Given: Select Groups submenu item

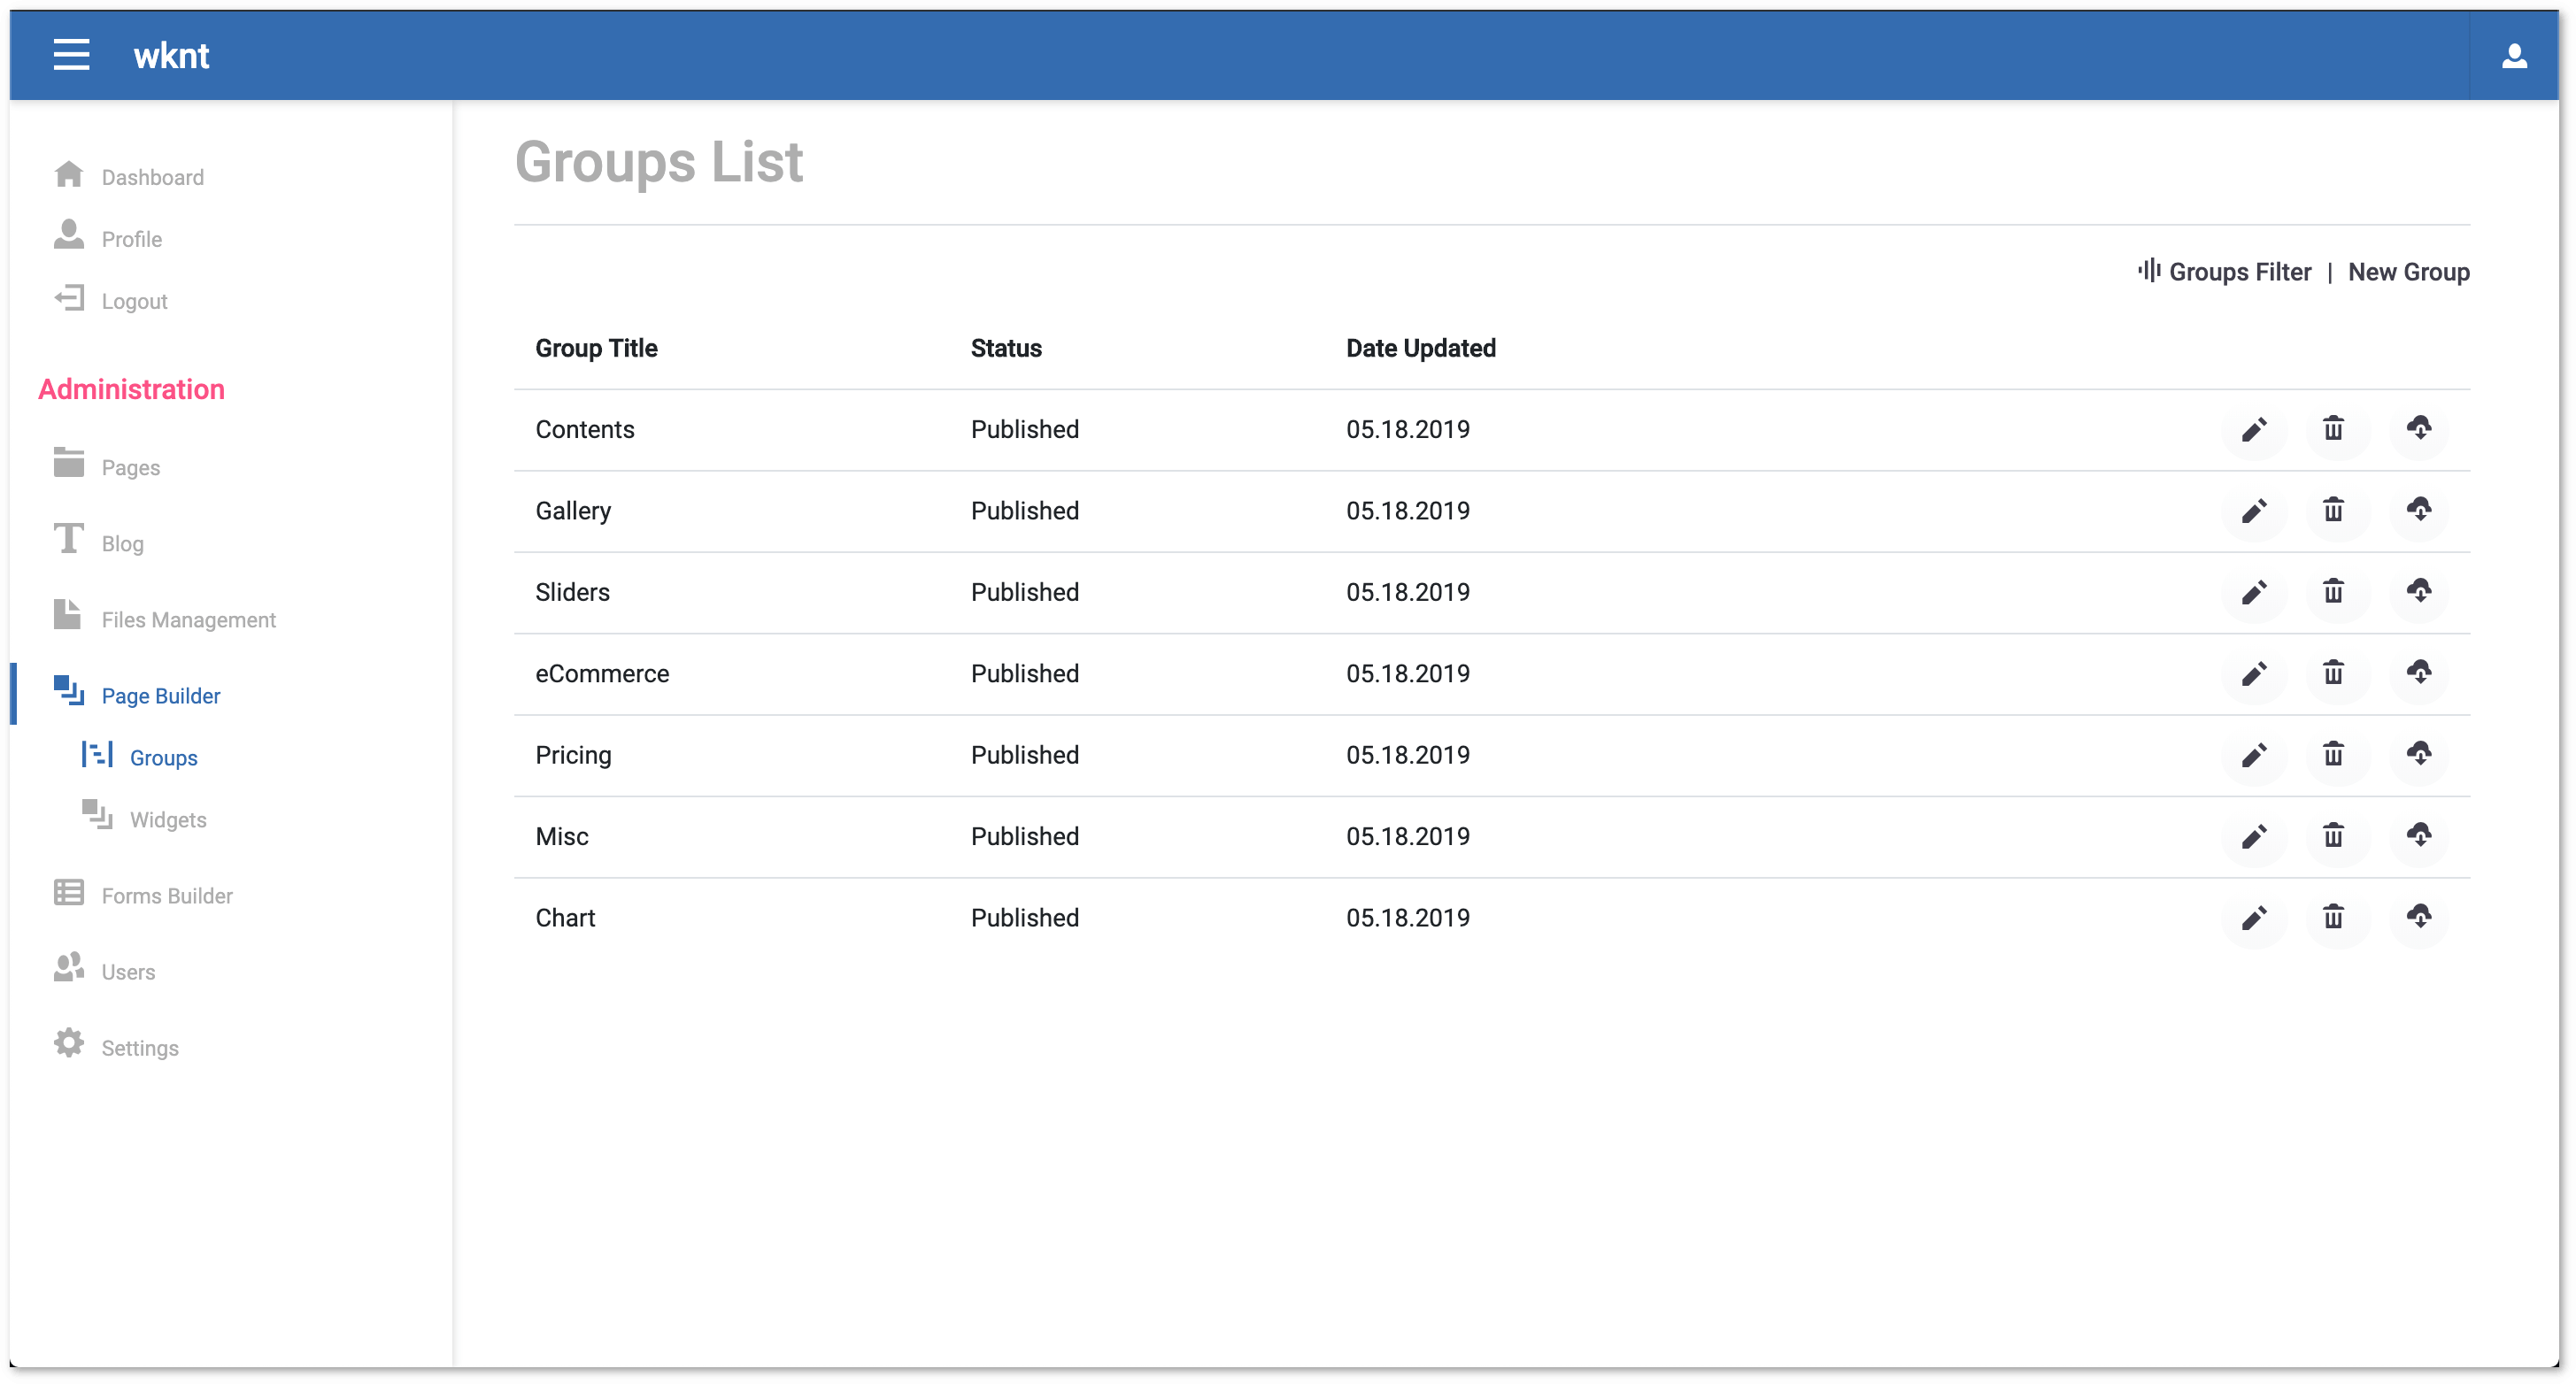Looking at the screenshot, I should coord(139,757).
